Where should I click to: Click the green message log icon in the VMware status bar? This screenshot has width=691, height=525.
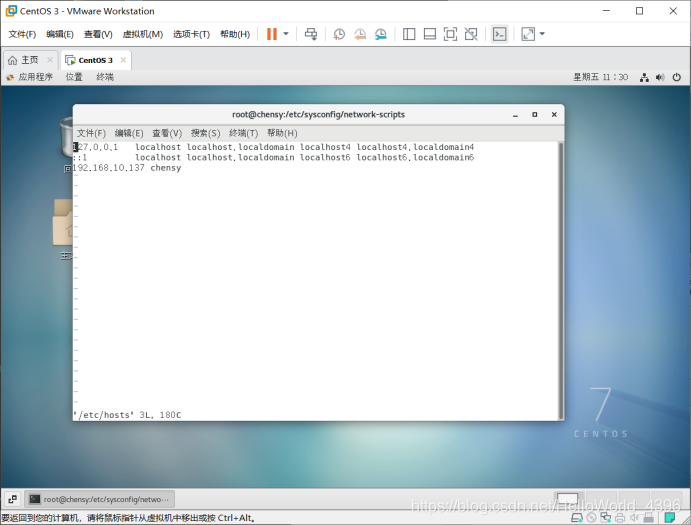[x=670, y=518]
